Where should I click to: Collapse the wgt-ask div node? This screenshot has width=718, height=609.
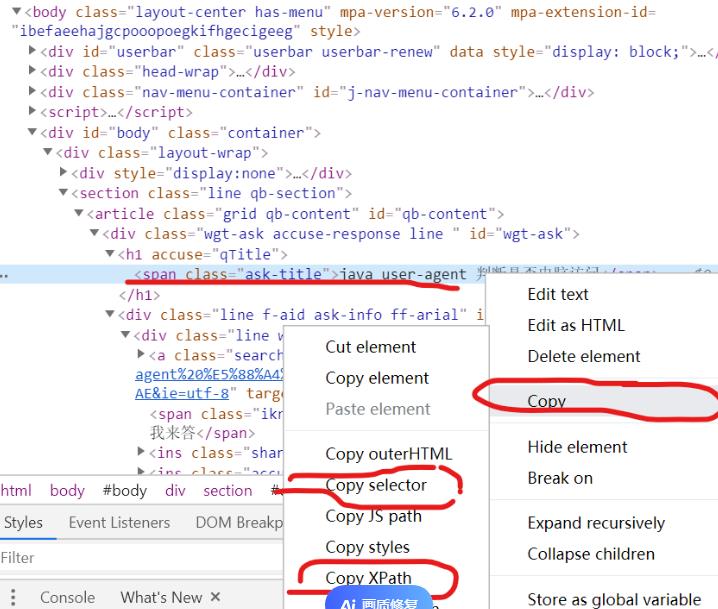(x=94, y=233)
